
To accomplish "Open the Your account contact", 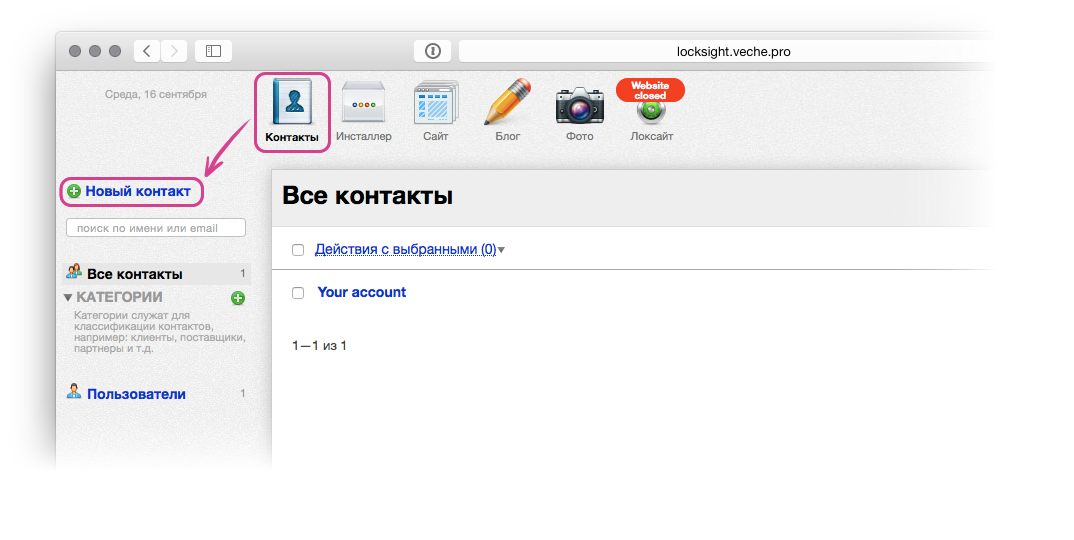I will (362, 293).
